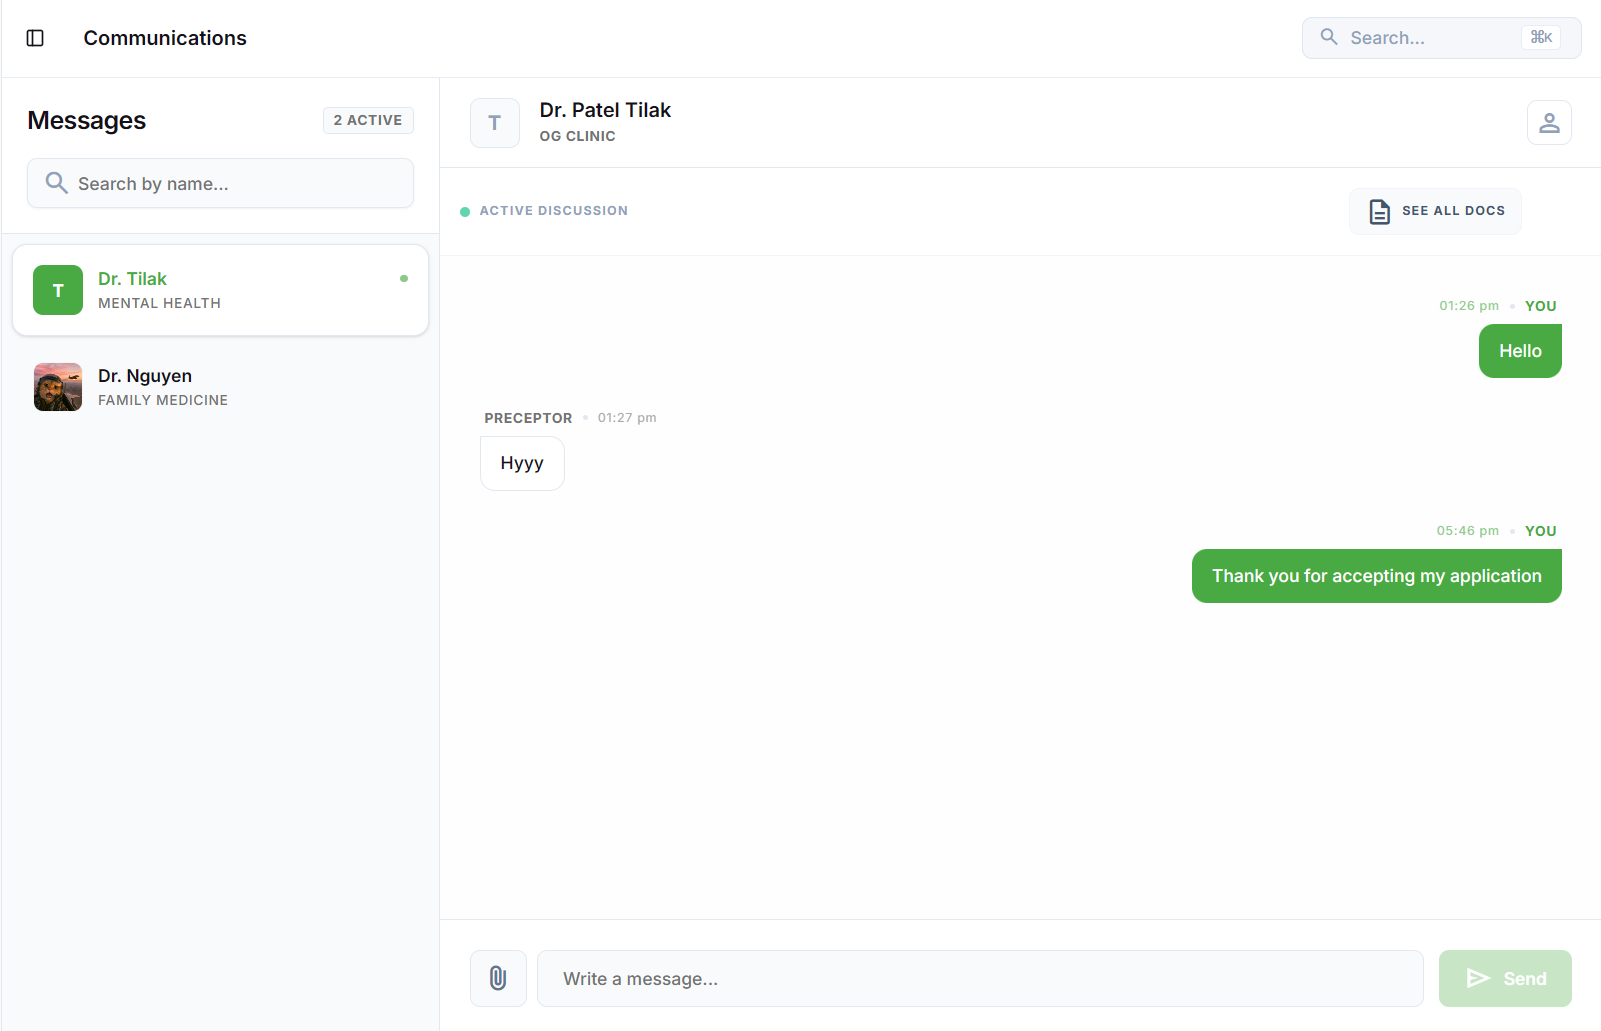Open the See All Docs button
Image resolution: width=1601 pixels, height=1031 pixels.
1435,211
